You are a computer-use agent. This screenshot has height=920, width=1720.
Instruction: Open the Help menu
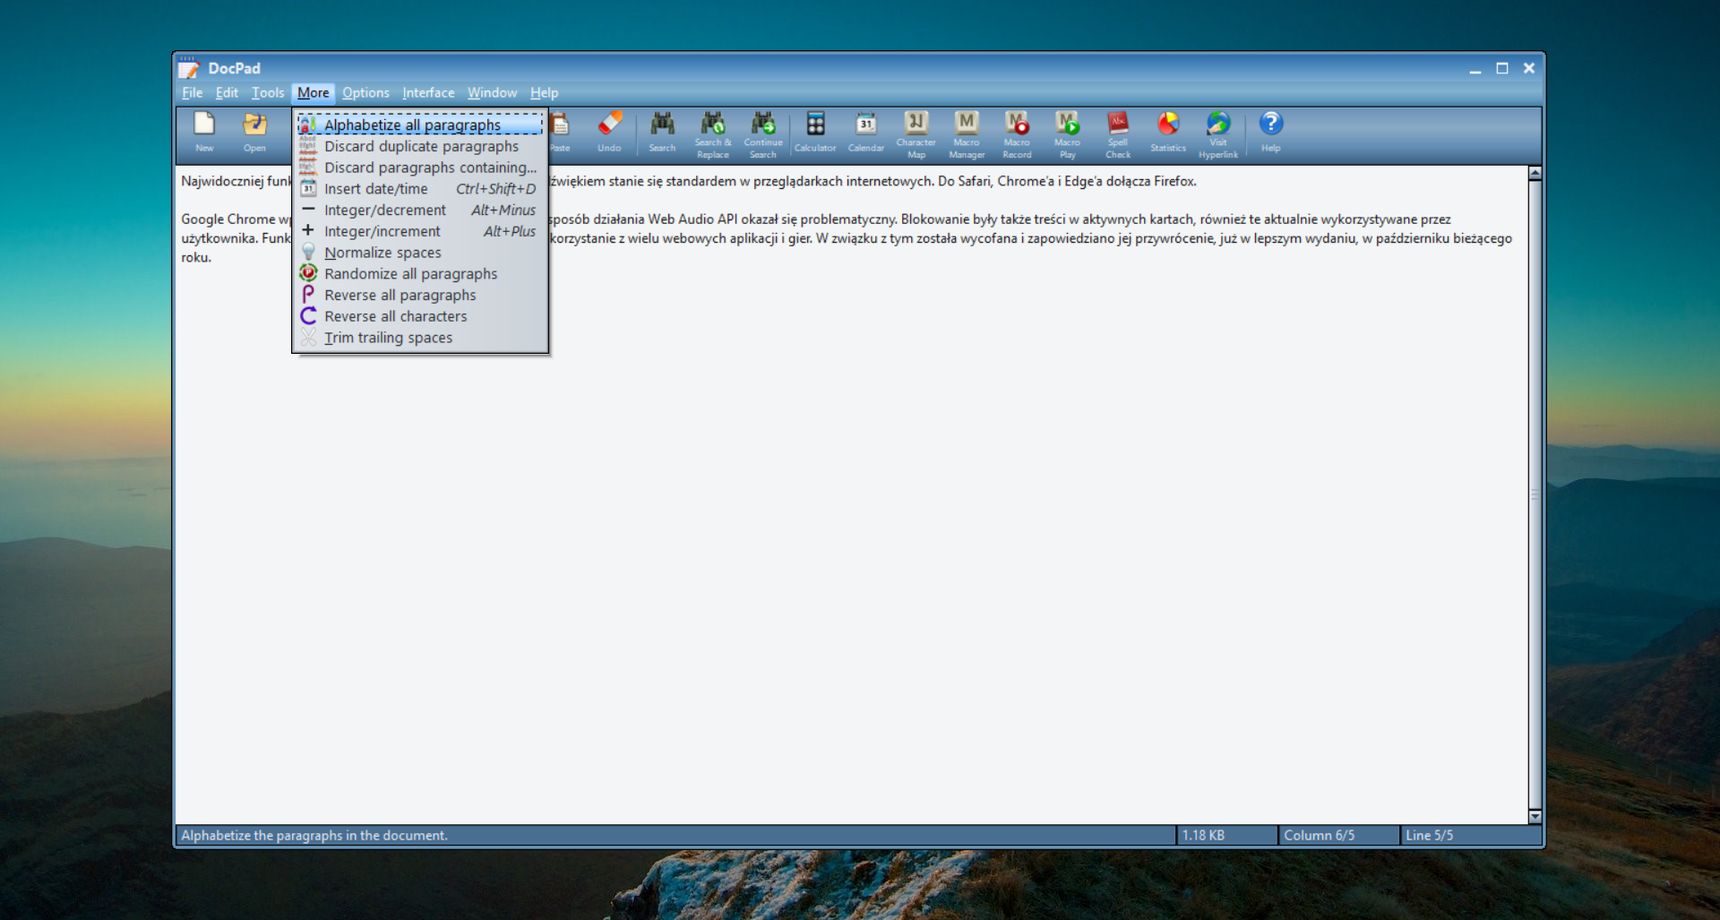(x=544, y=92)
